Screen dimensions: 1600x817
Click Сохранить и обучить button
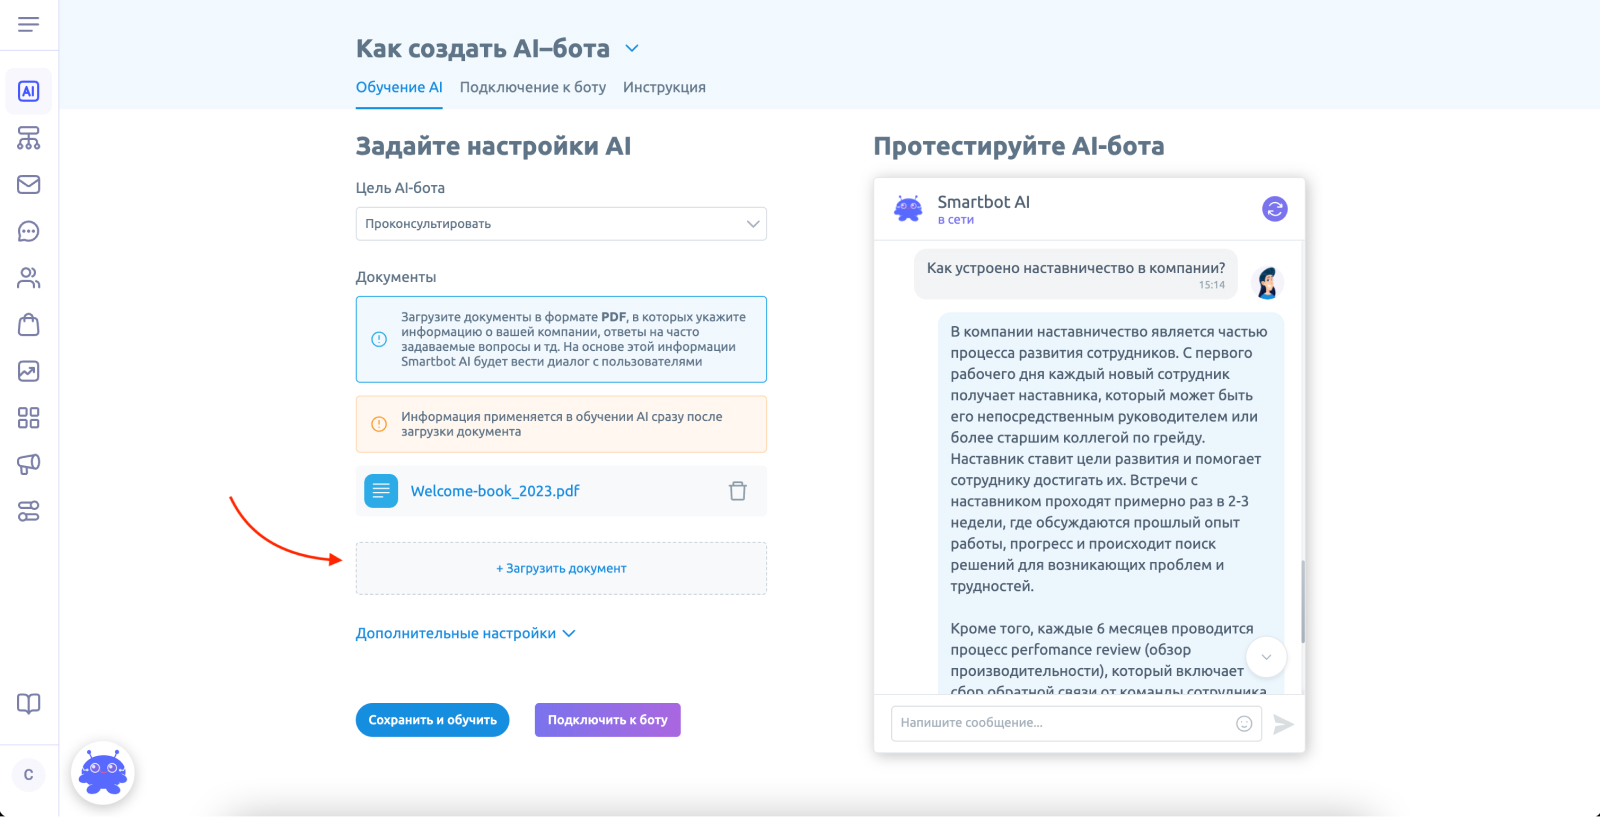[433, 720]
